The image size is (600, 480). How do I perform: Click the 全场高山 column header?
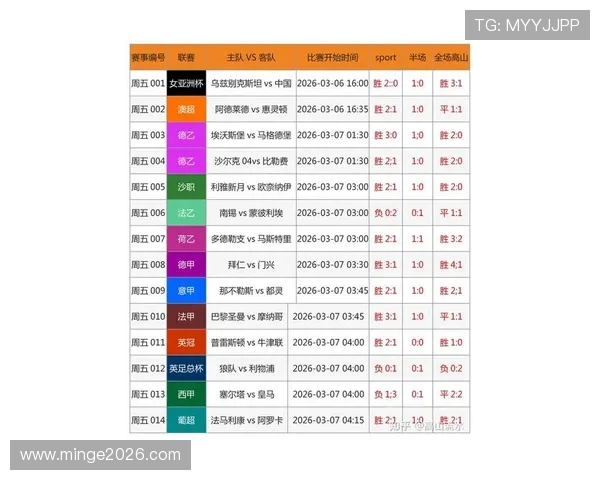[x=451, y=57]
